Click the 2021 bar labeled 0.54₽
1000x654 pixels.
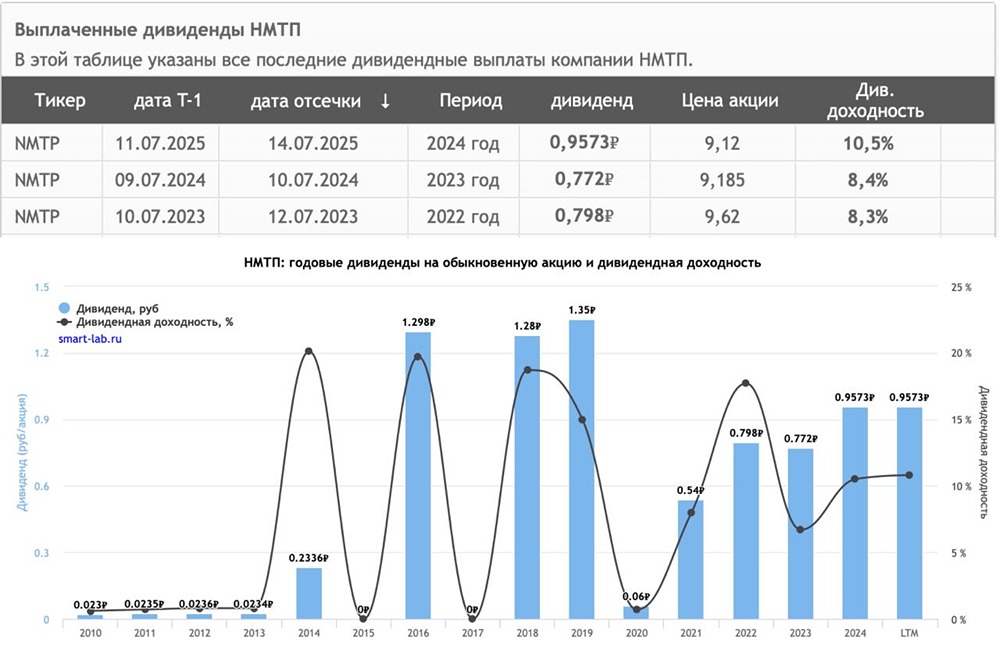(x=691, y=560)
